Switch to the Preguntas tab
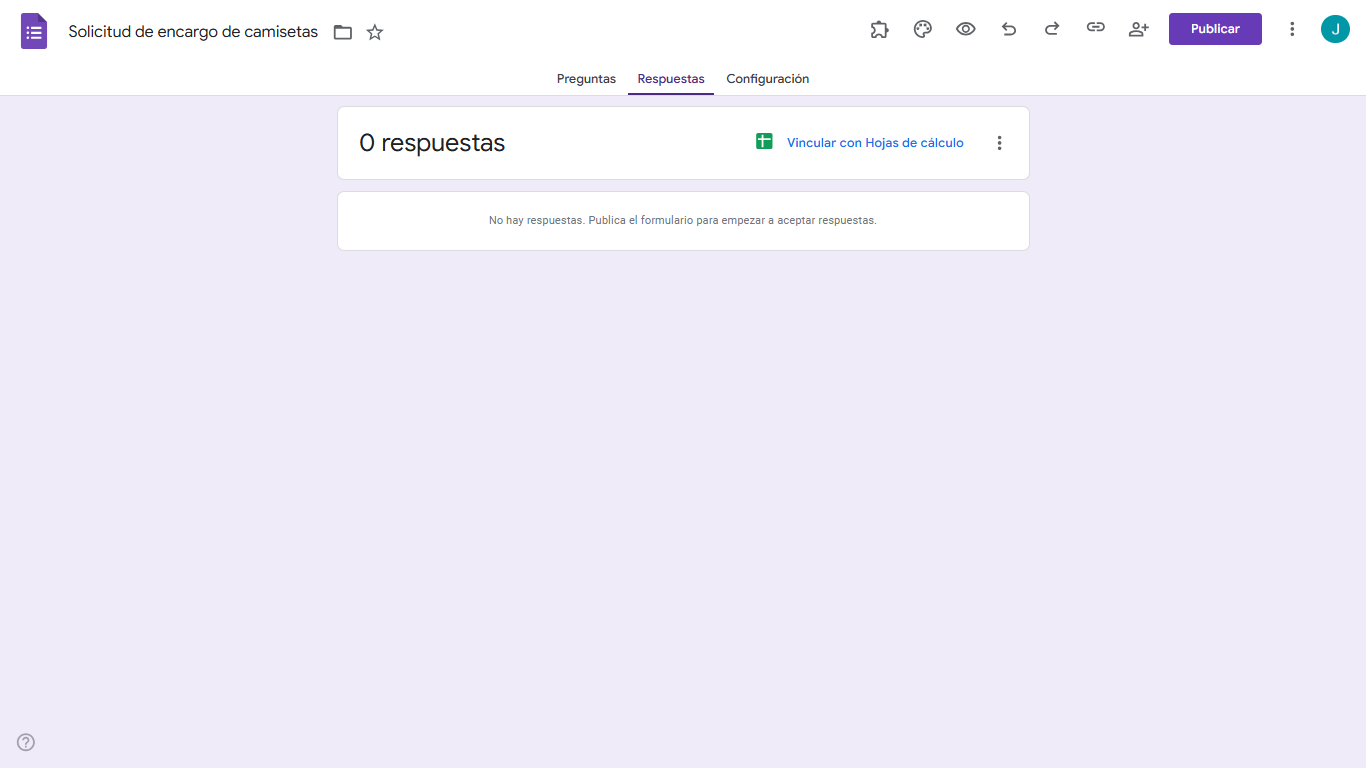Screen dimensions: 1366x768 pos(586,79)
